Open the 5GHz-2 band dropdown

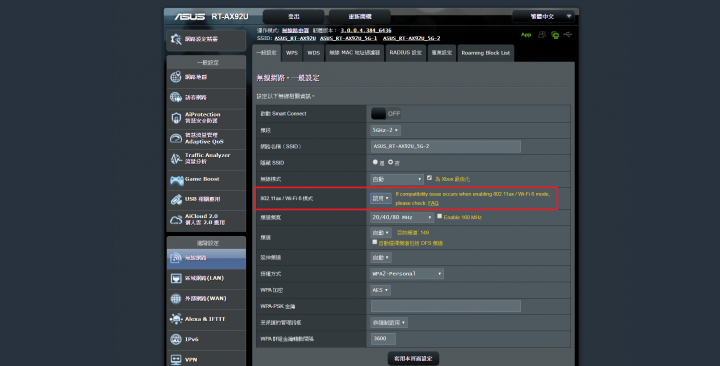point(385,130)
